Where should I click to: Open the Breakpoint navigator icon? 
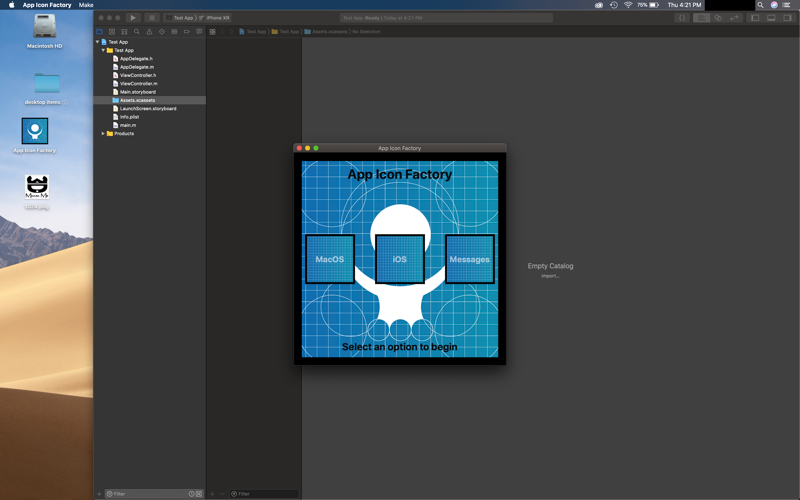[187, 32]
